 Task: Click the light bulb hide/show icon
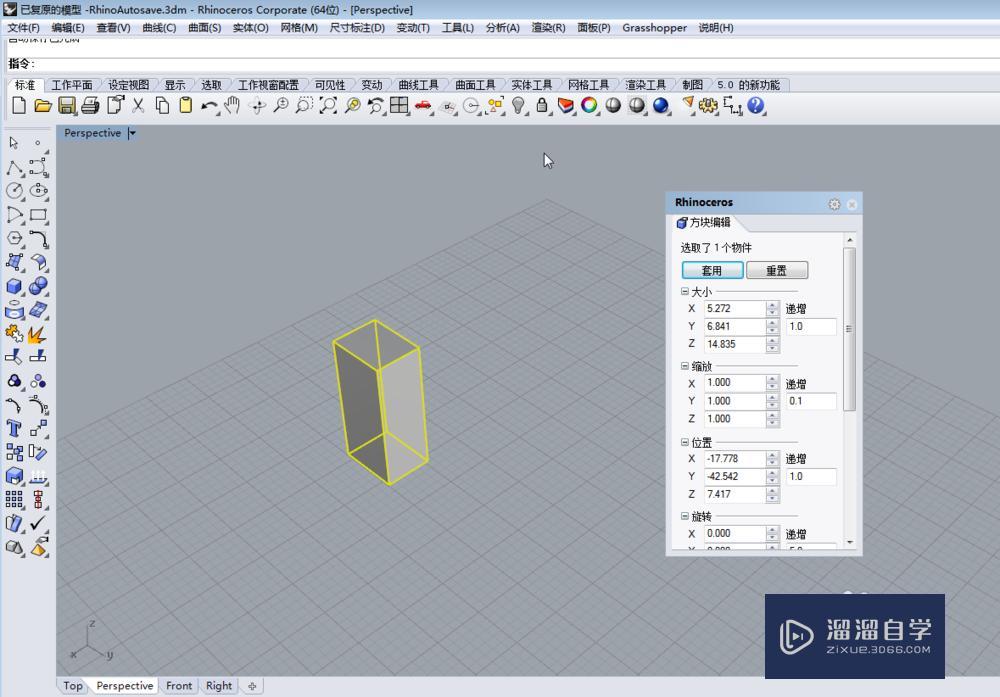click(x=518, y=105)
